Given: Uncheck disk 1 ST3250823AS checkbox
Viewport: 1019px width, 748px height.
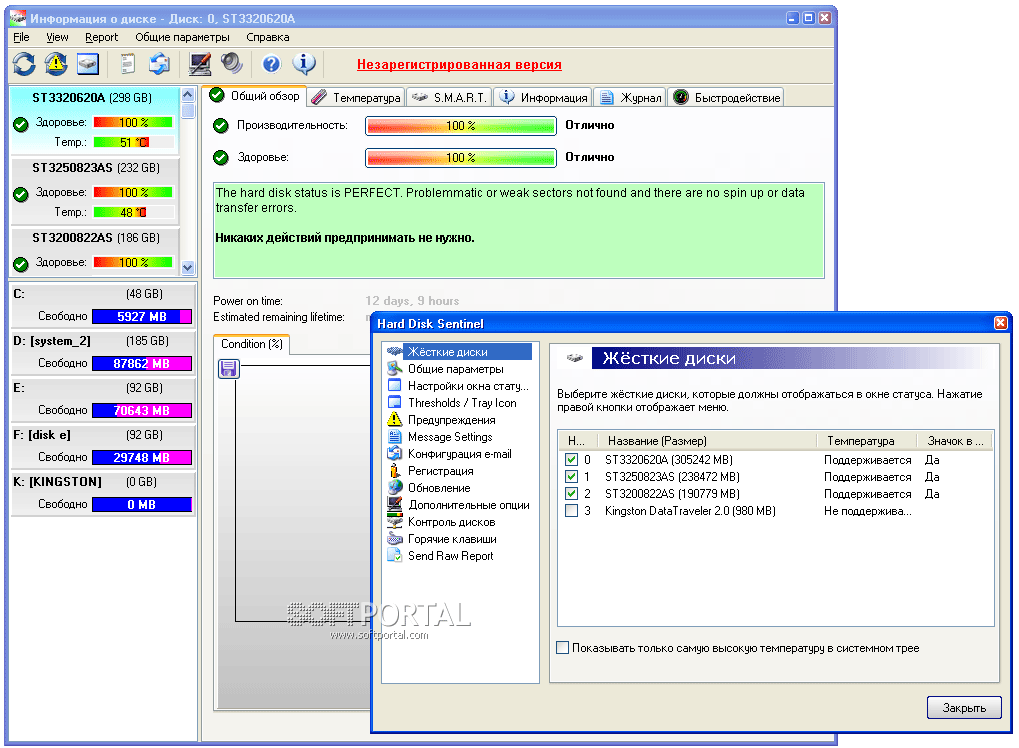Looking at the screenshot, I should (571, 476).
